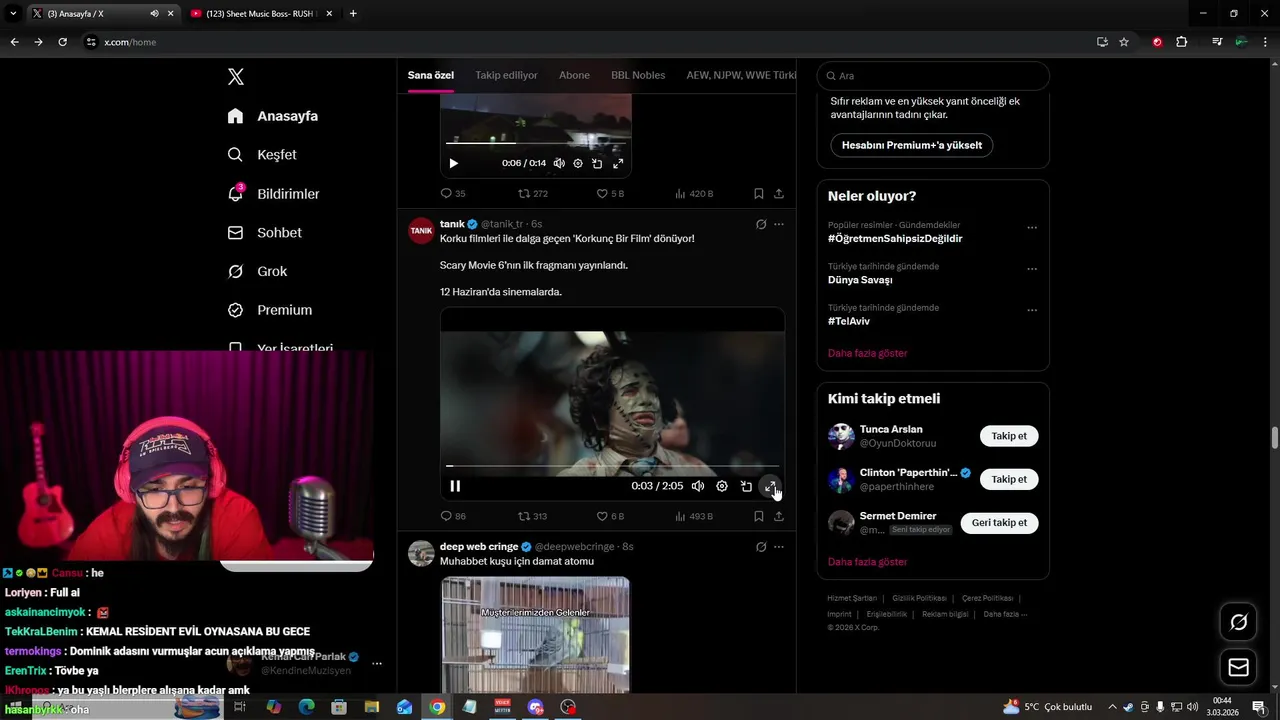Open settings gear on trailer video
1280x720 pixels.
pyautogui.click(x=722, y=486)
